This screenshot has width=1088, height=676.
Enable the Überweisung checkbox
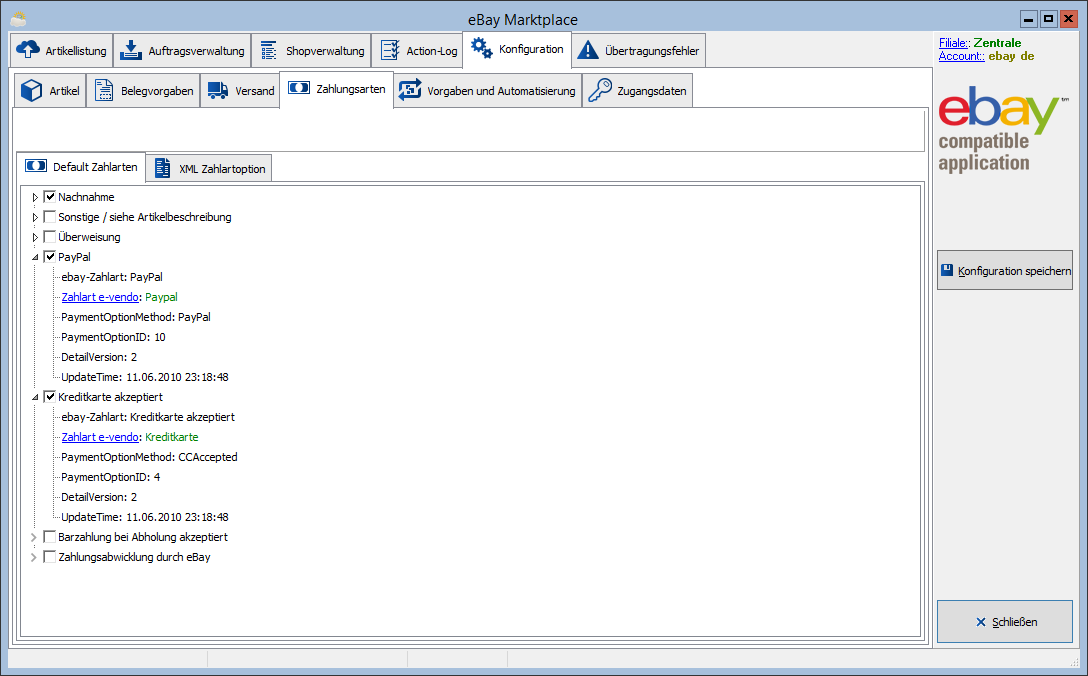pyautogui.click(x=50, y=237)
